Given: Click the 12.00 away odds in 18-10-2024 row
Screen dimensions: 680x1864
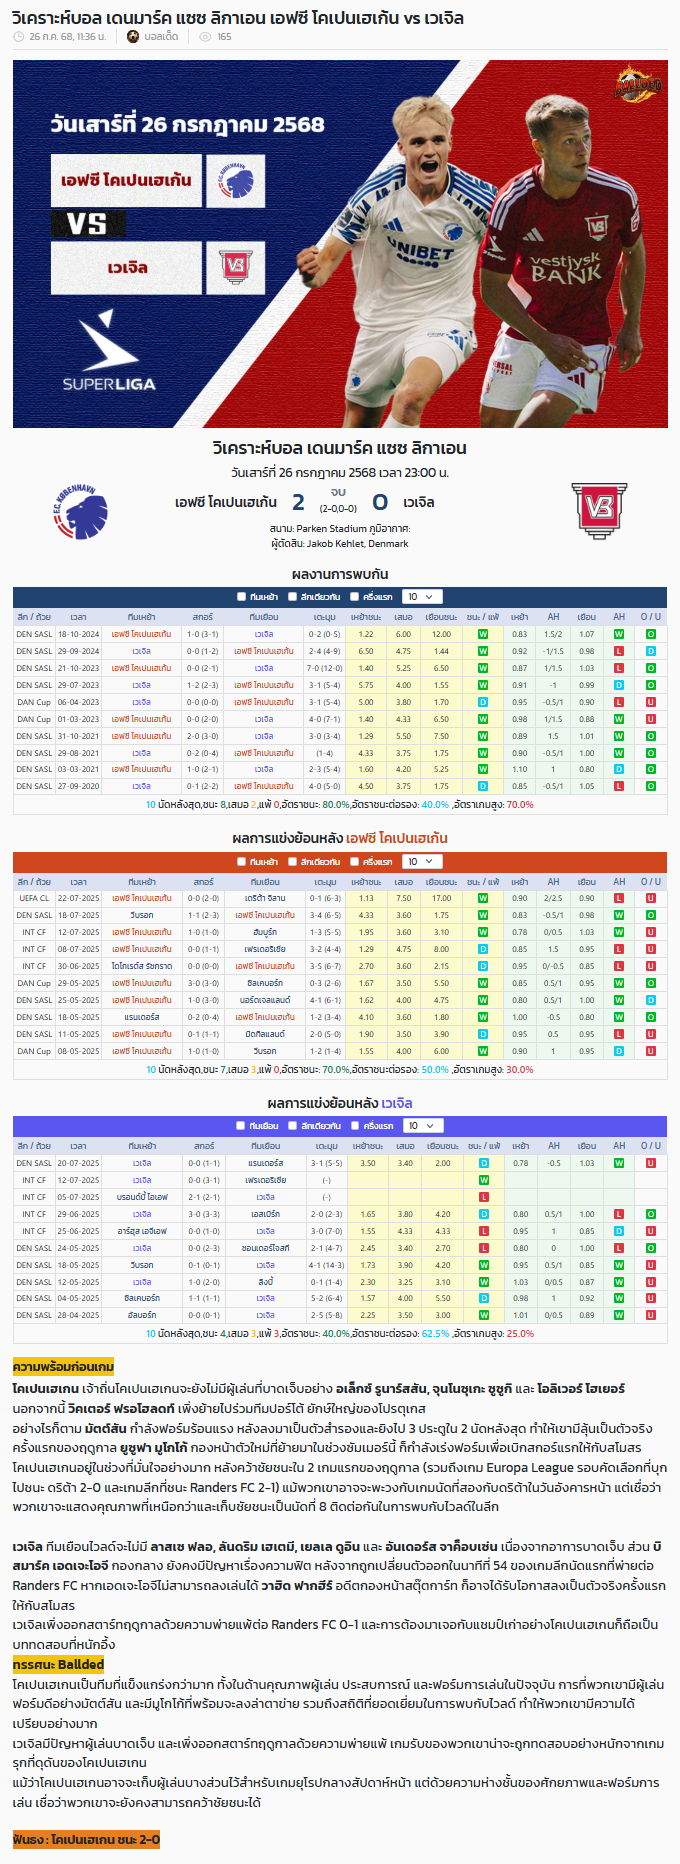Looking at the screenshot, I should (441, 634).
